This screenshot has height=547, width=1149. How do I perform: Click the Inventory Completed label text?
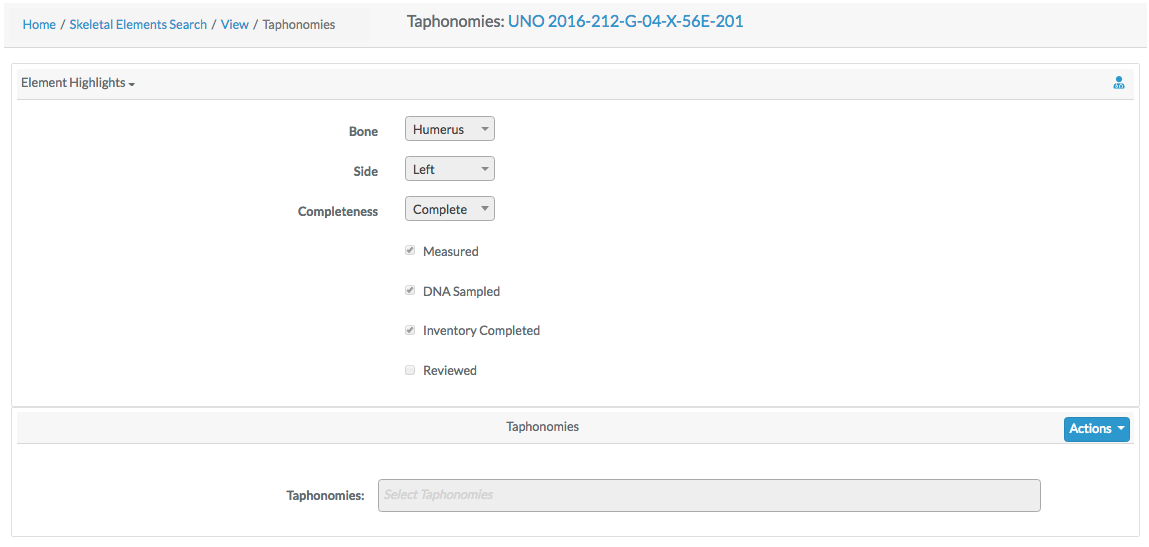[481, 331]
